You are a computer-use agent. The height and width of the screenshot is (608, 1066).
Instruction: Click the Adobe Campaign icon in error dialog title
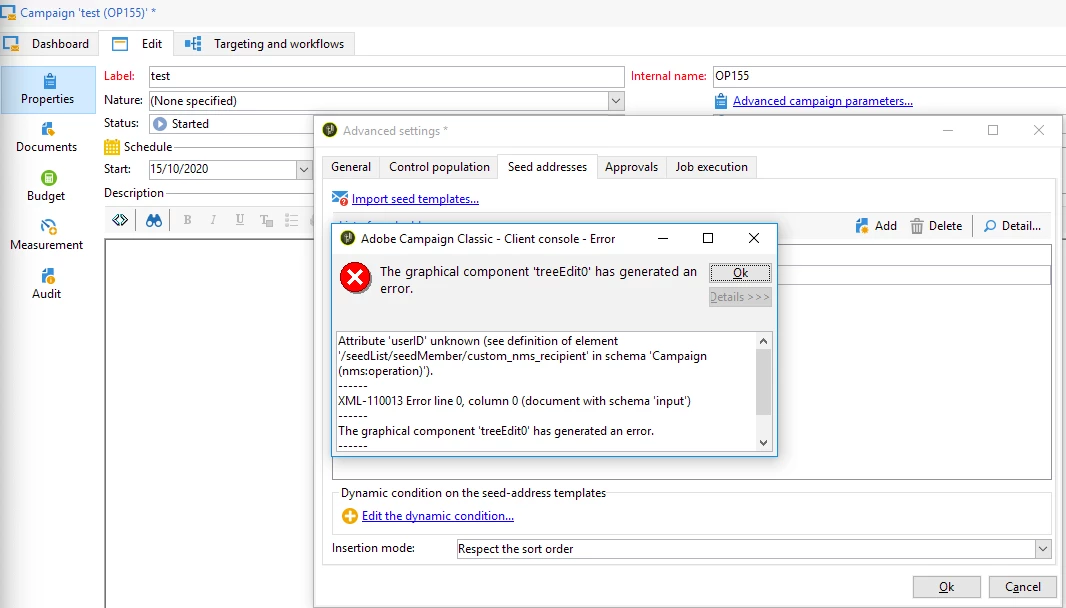pos(348,238)
